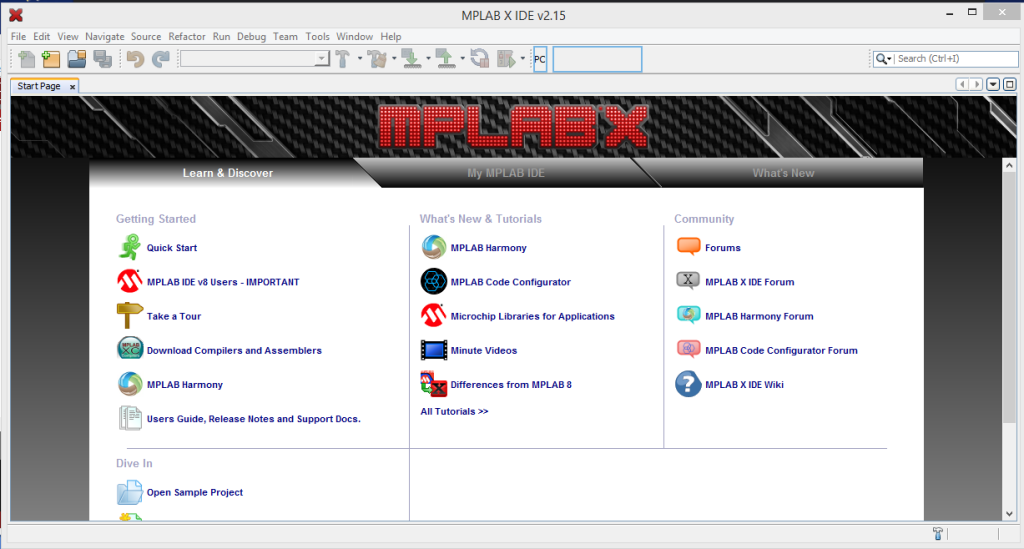Click the blue hexagon icon for Code Configurator
This screenshot has width=1024, height=549.
pyautogui.click(x=434, y=281)
